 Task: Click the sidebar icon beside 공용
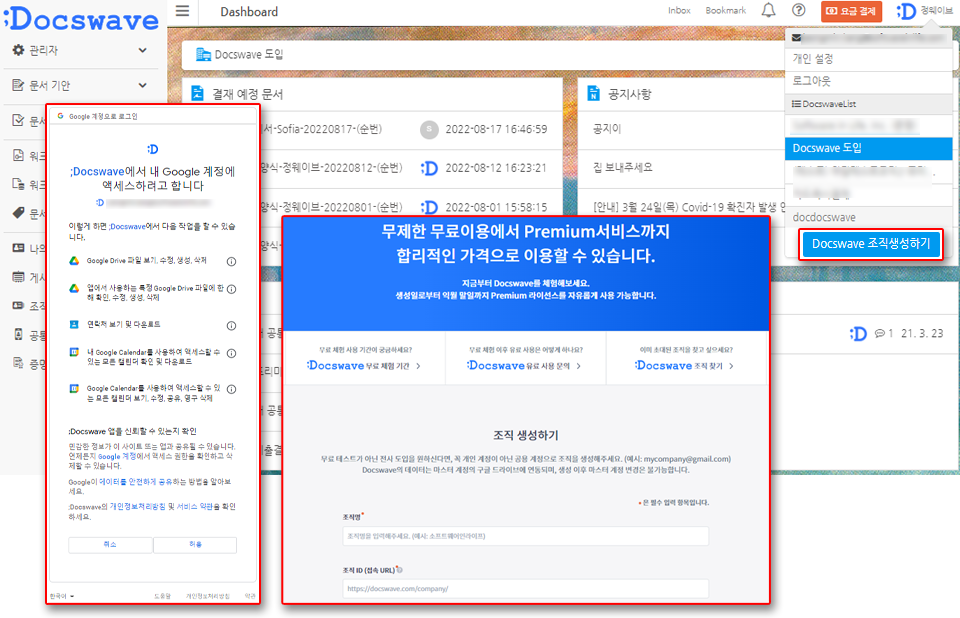tap(18, 334)
